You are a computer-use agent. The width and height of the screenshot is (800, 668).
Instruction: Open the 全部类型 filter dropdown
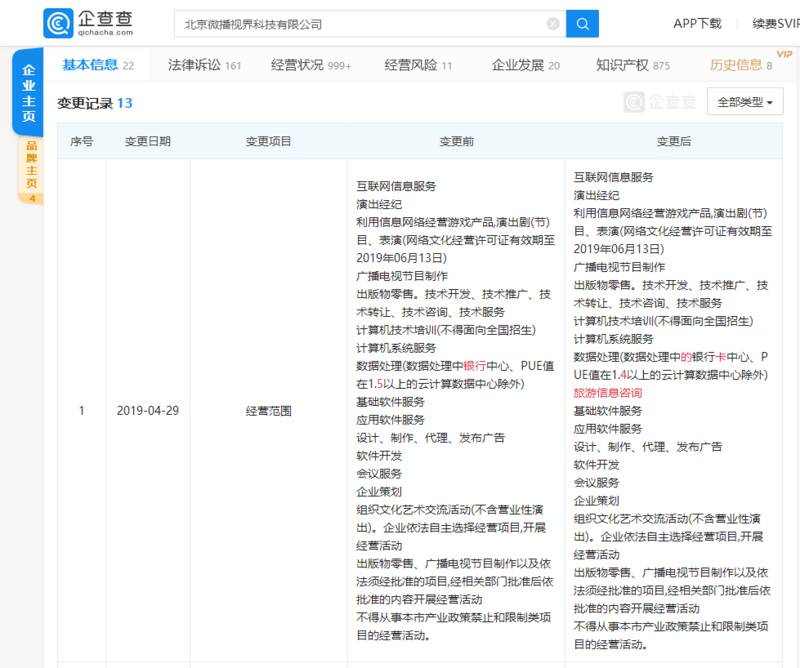click(x=745, y=101)
